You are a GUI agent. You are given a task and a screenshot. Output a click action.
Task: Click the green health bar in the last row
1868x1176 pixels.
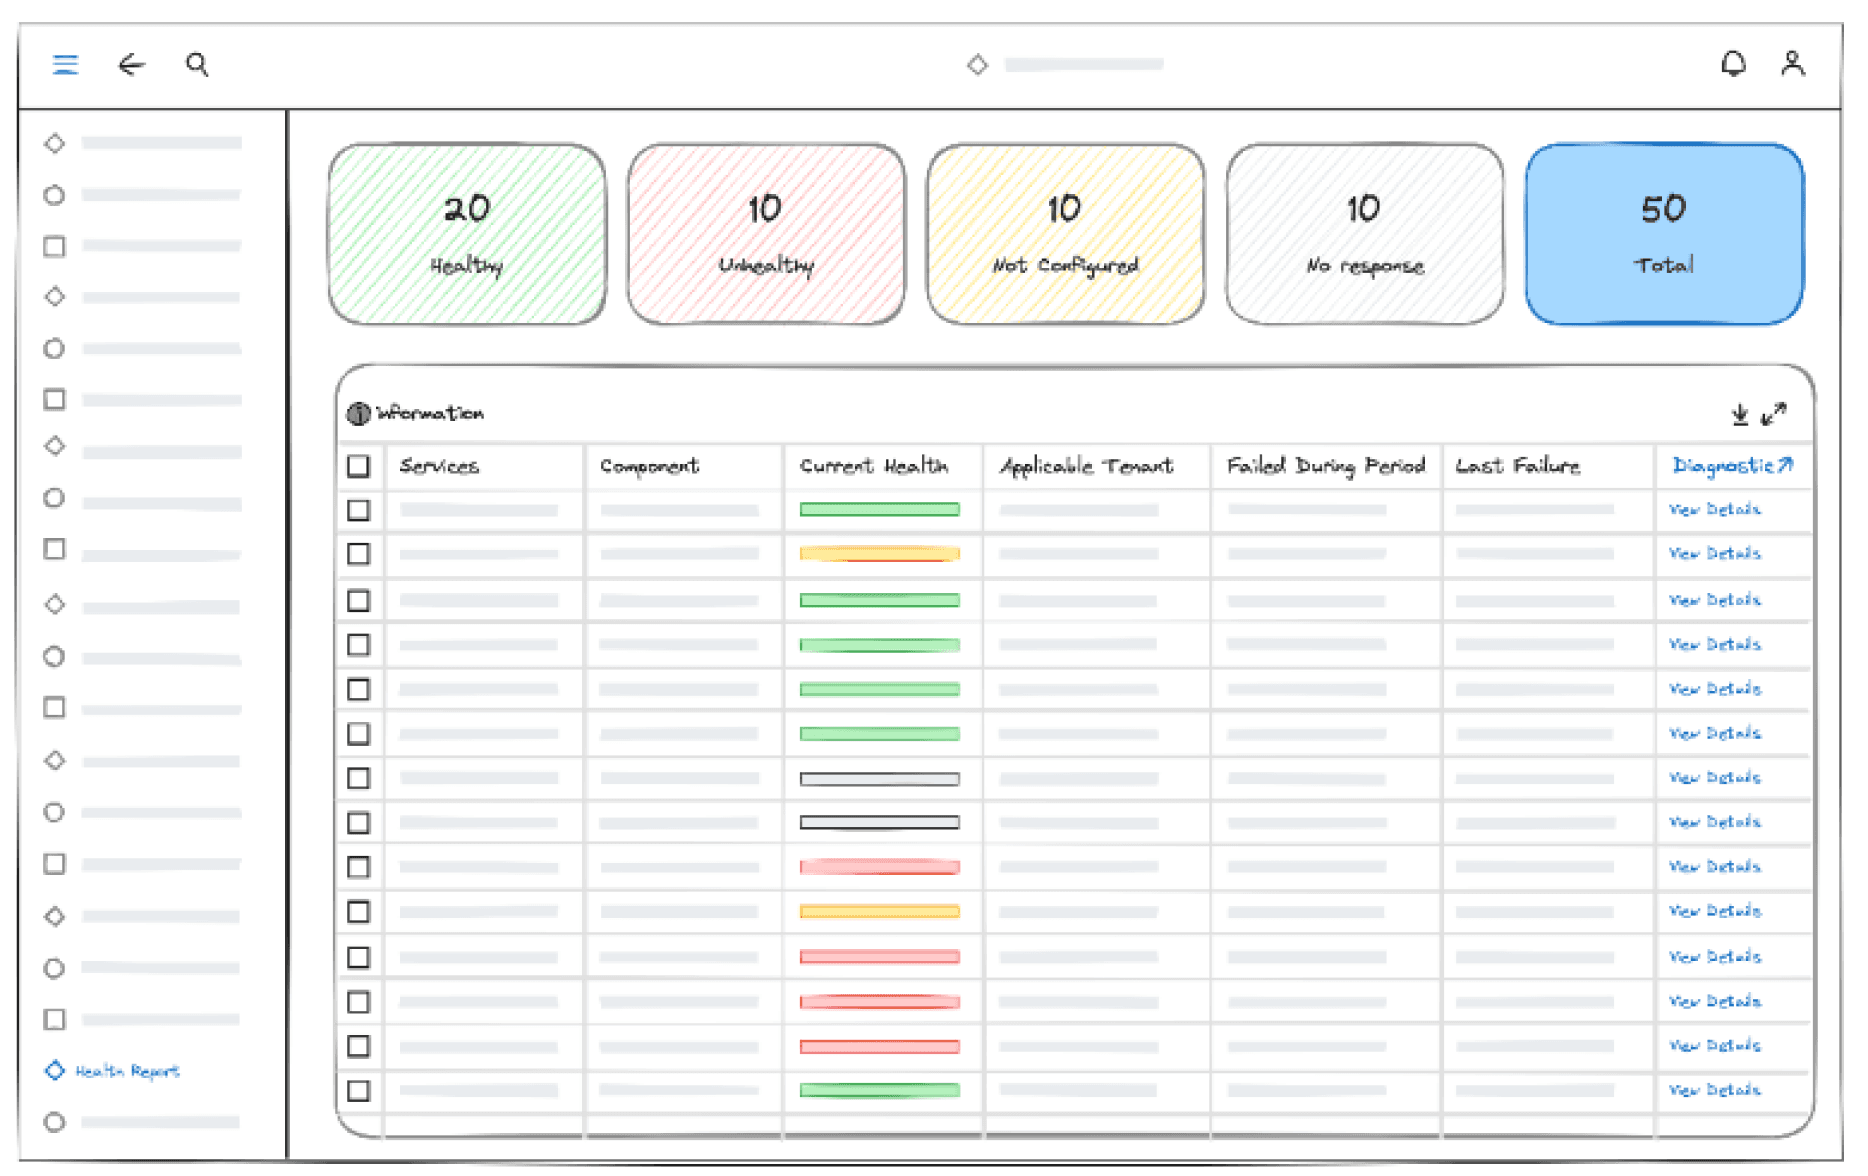tap(879, 1091)
